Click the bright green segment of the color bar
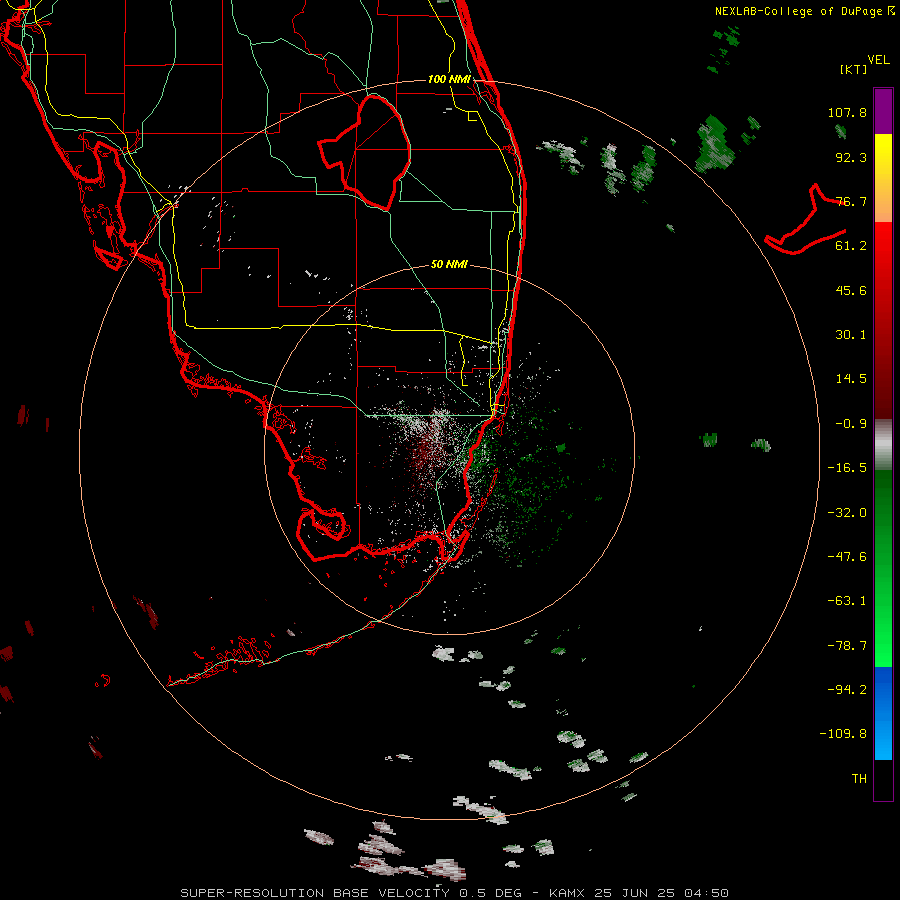 coord(883,637)
